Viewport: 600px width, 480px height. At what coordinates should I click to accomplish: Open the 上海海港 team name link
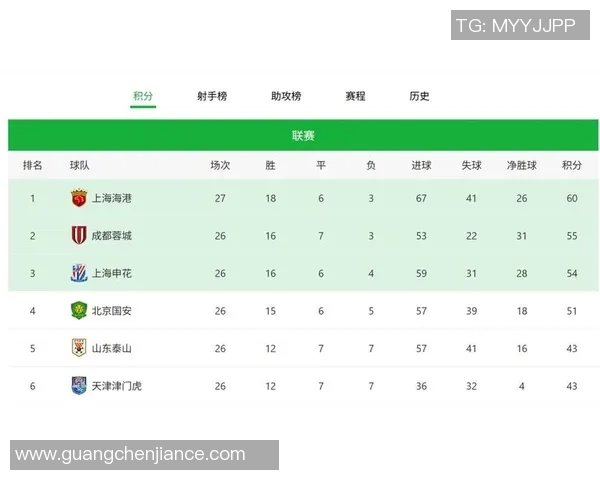111,198
